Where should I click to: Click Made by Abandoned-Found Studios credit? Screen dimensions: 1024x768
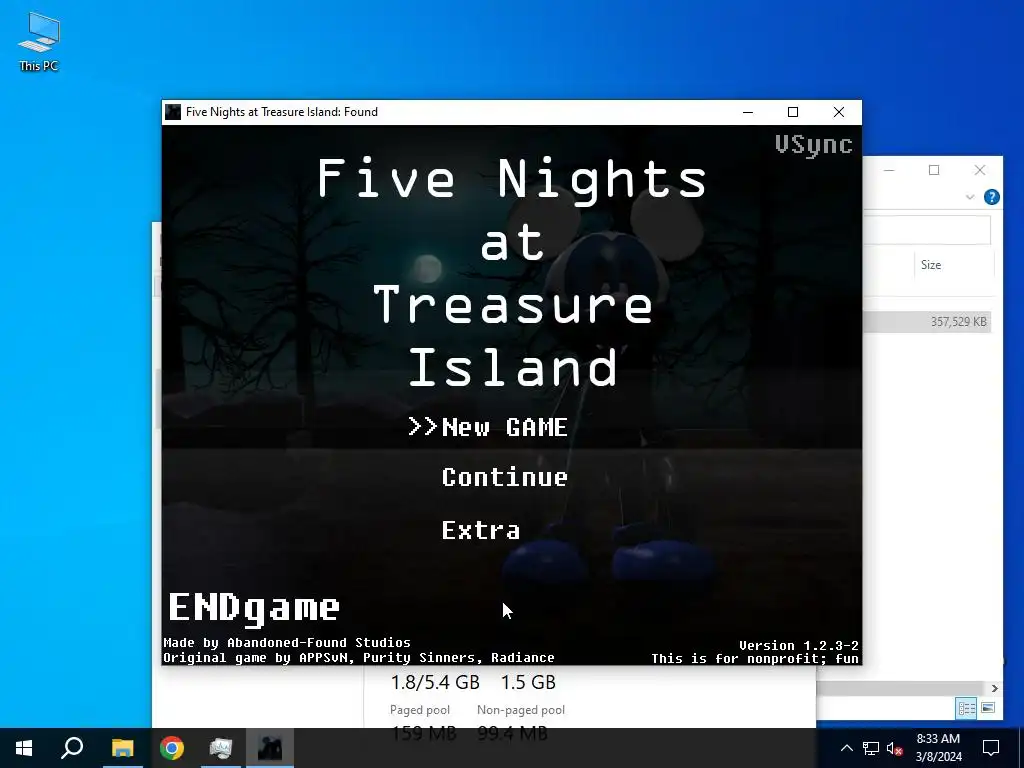click(x=287, y=643)
